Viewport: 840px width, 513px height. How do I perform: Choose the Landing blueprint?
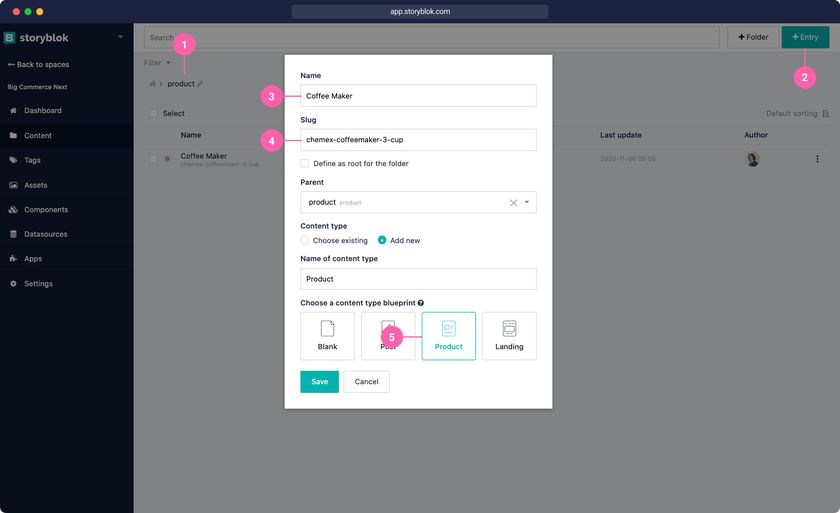pyautogui.click(x=509, y=336)
